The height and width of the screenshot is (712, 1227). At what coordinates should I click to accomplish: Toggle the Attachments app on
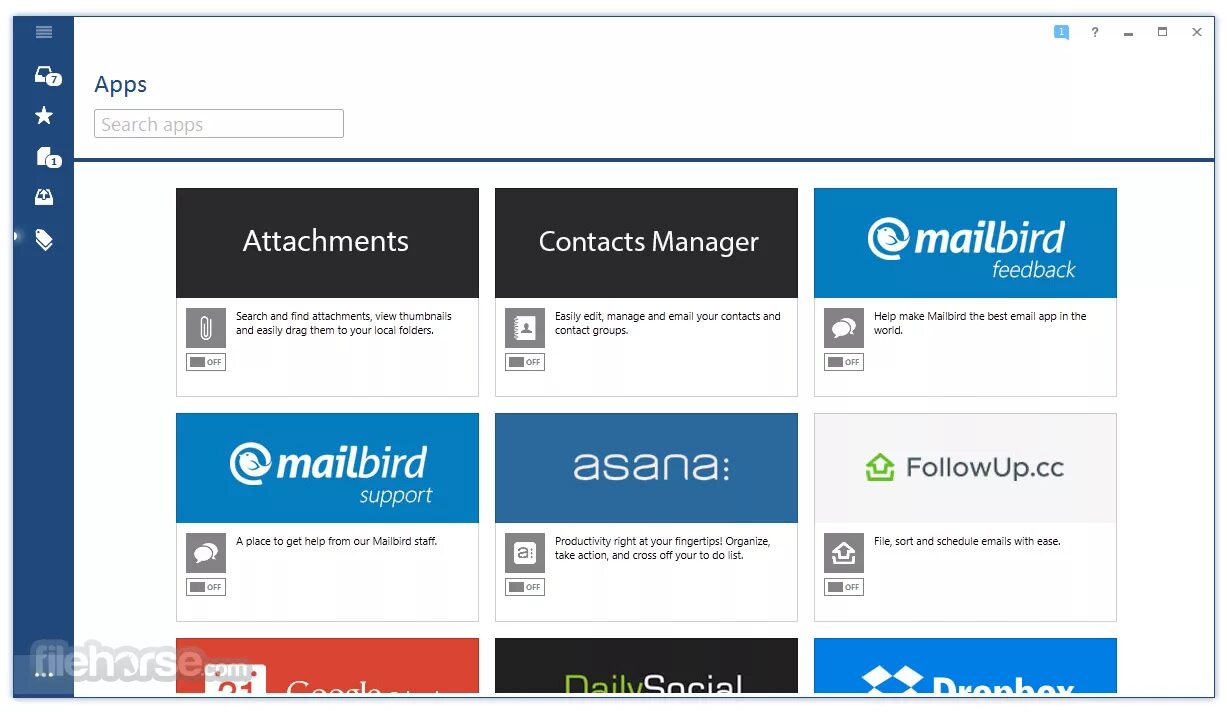pyautogui.click(x=206, y=362)
